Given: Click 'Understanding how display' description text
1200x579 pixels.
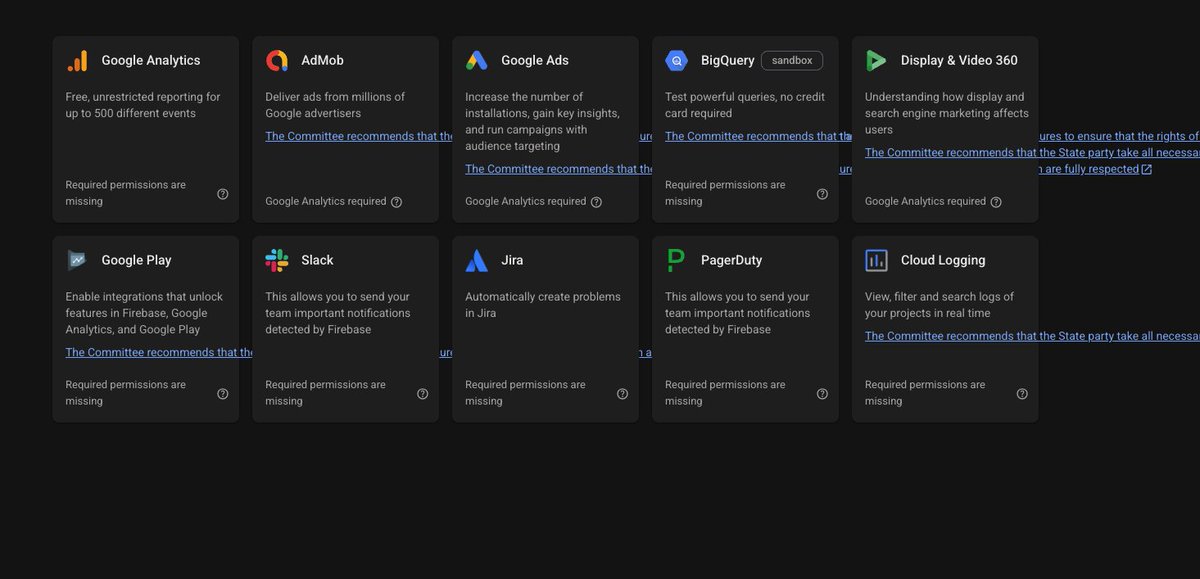Looking at the screenshot, I should click(945, 113).
